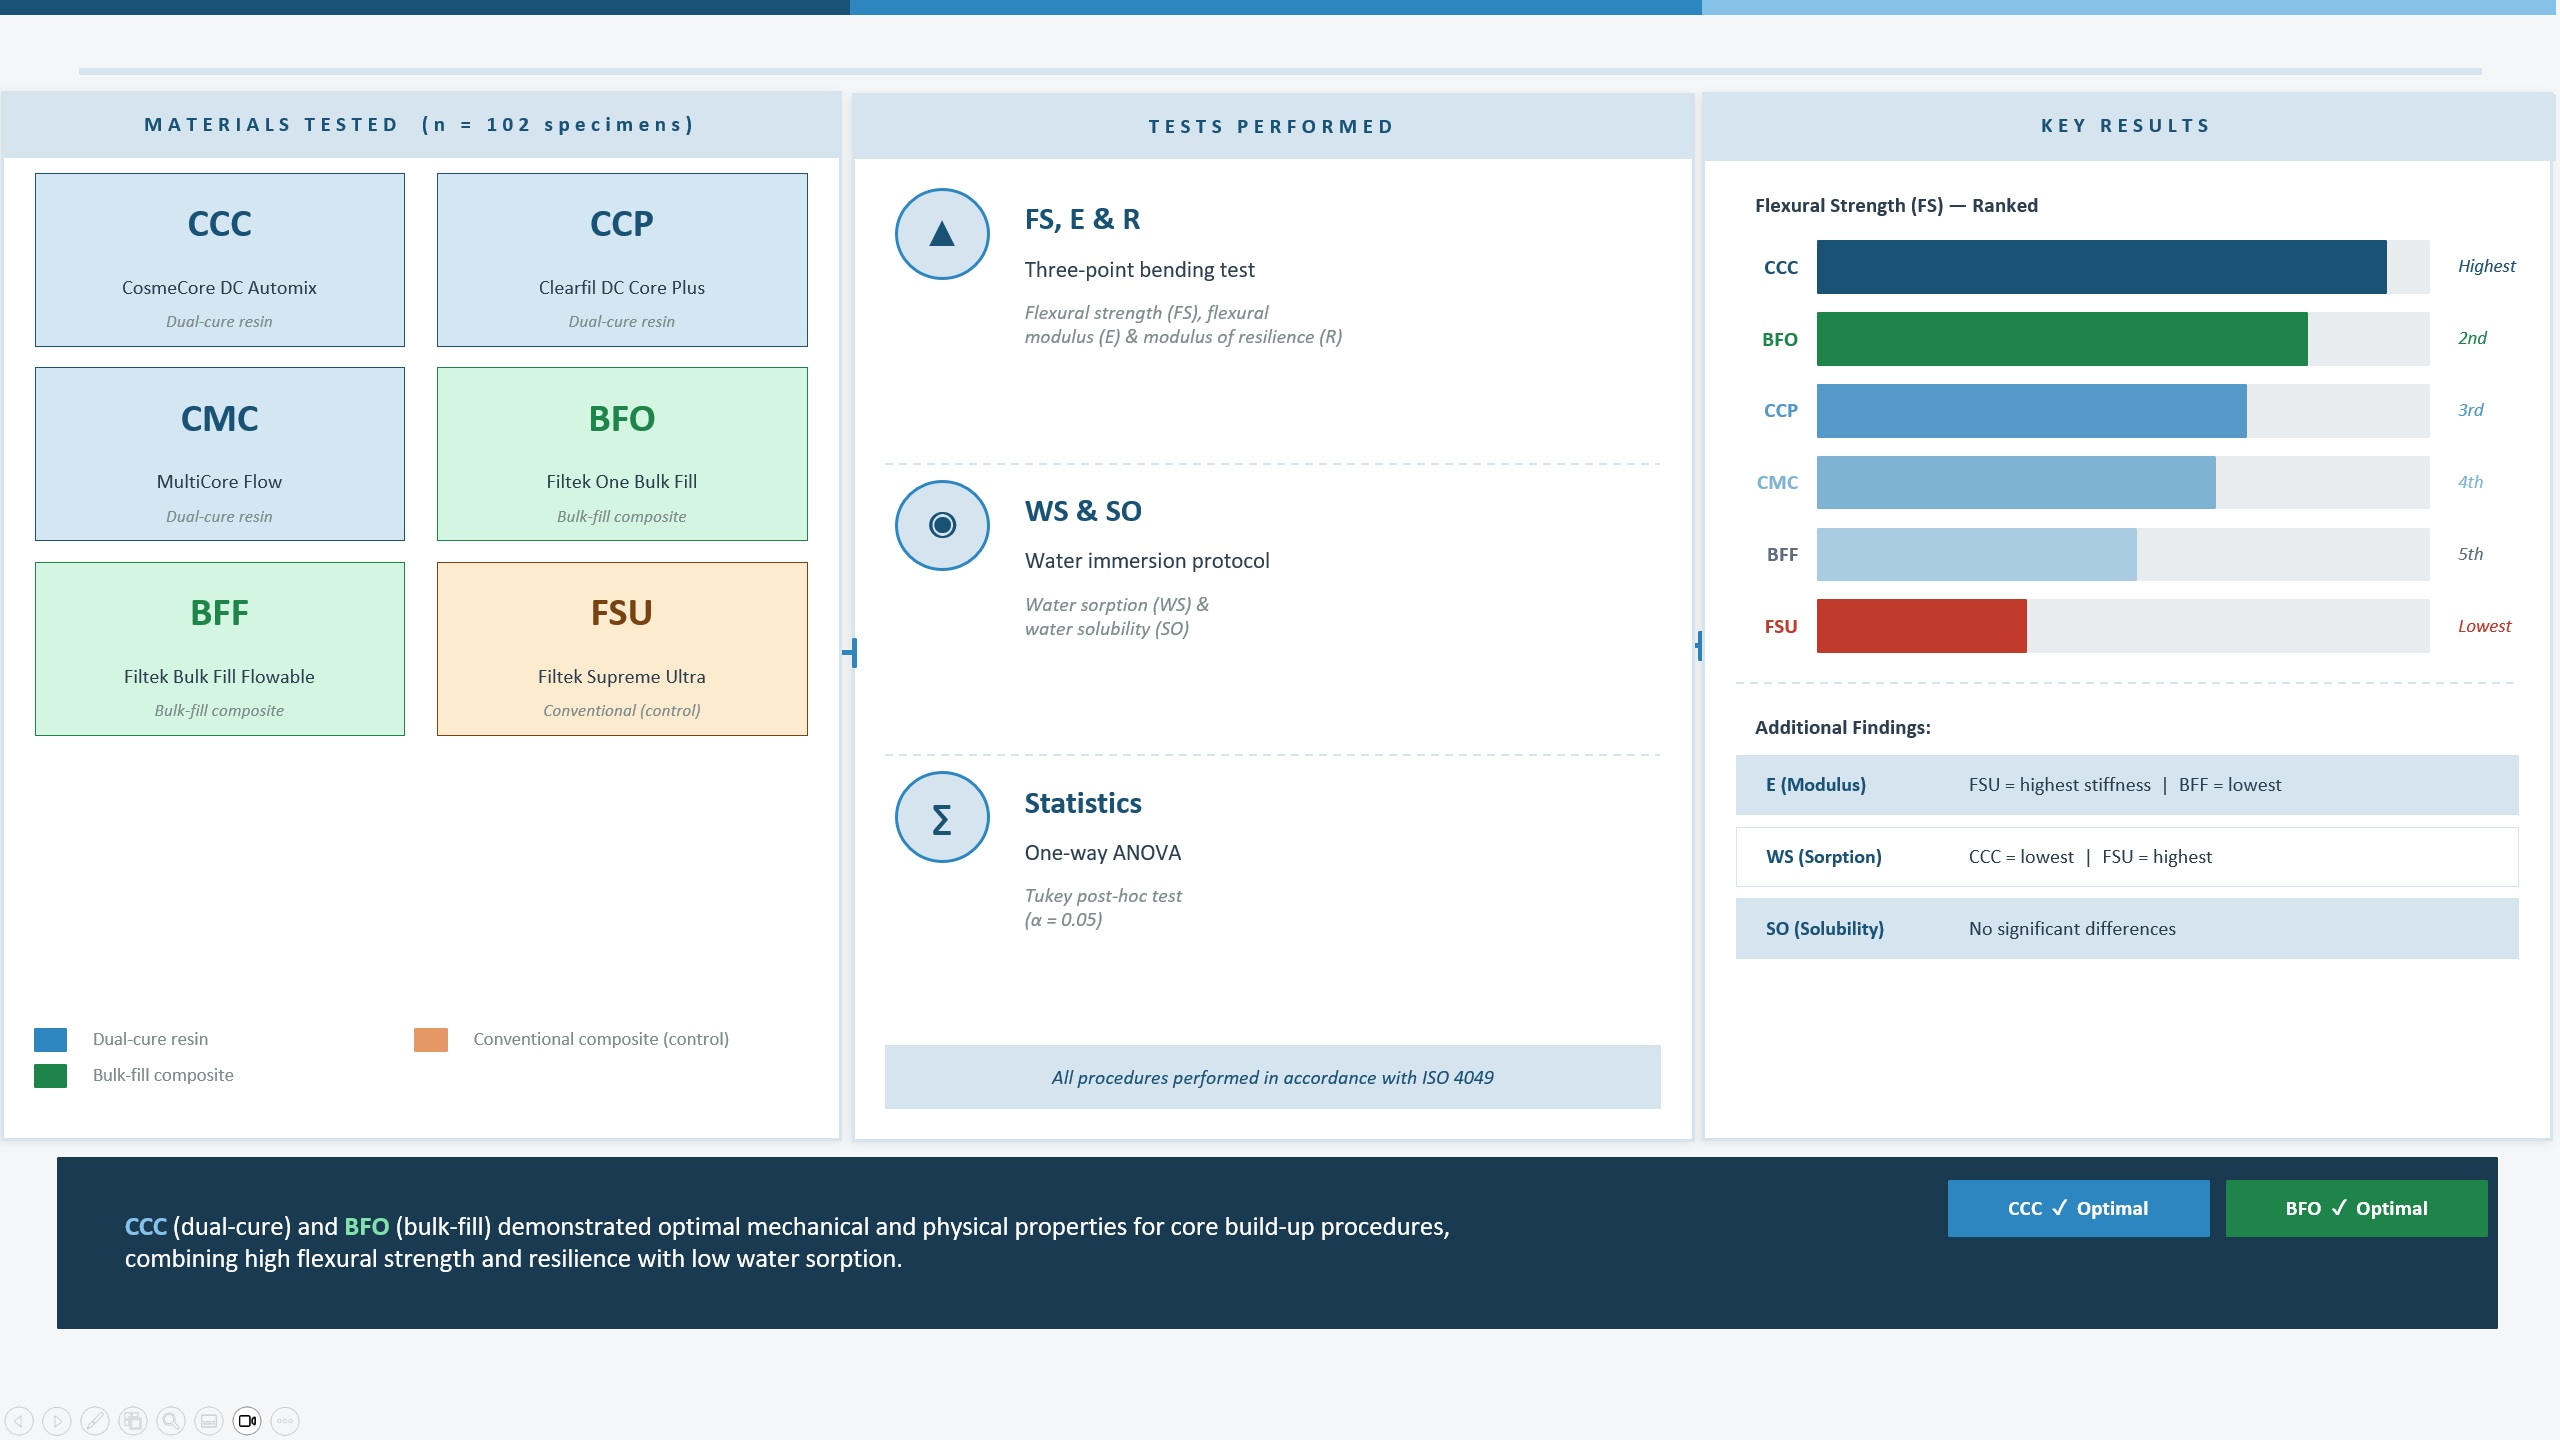Select the BFO Optimal badge
This screenshot has height=1440, width=2560.
coord(2356,1208)
